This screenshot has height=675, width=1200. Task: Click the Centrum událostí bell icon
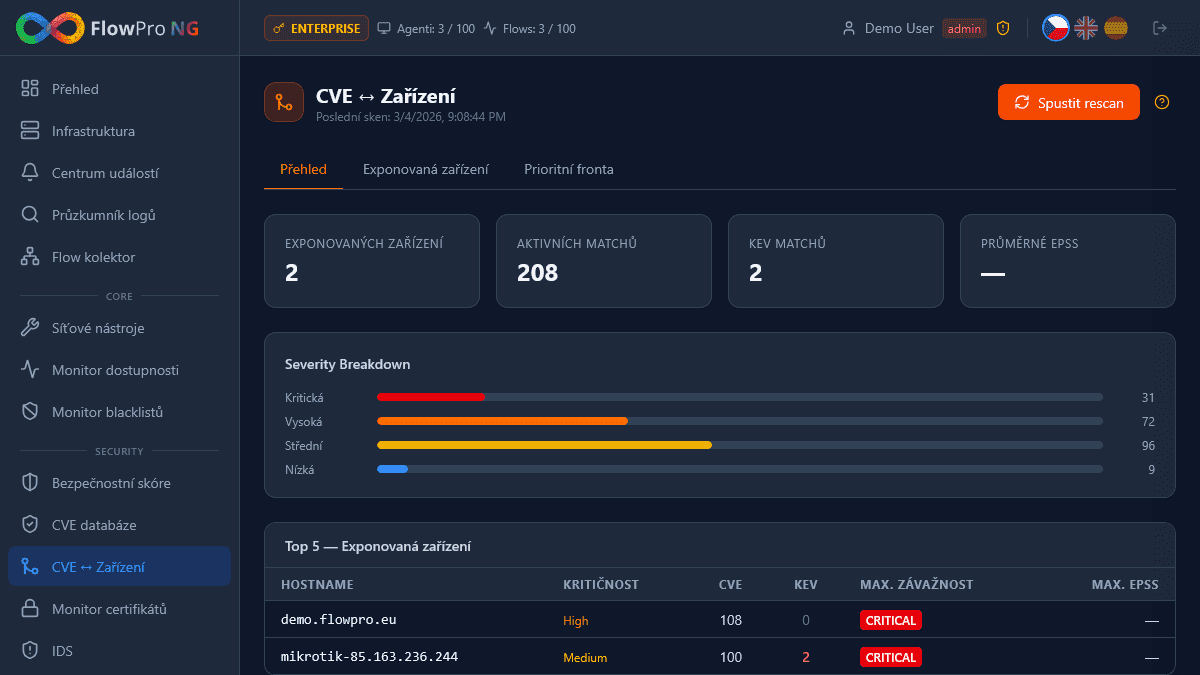(x=30, y=172)
